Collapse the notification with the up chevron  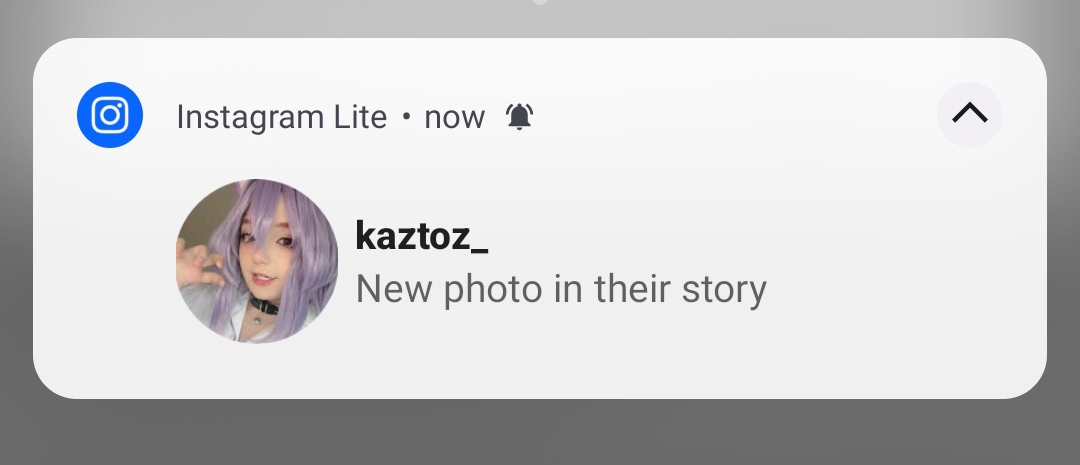[x=969, y=115]
